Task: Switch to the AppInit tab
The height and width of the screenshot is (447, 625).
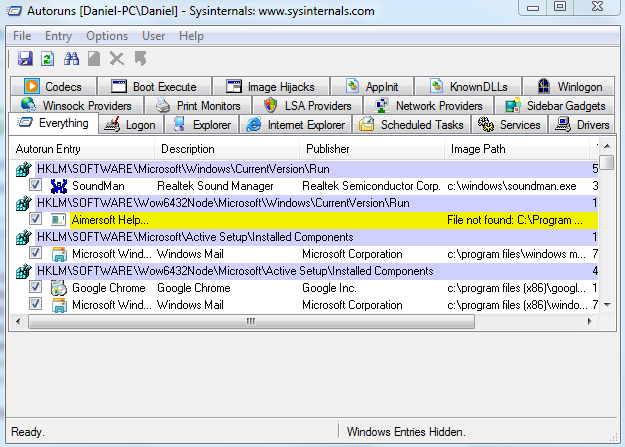Action: point(372,86)
